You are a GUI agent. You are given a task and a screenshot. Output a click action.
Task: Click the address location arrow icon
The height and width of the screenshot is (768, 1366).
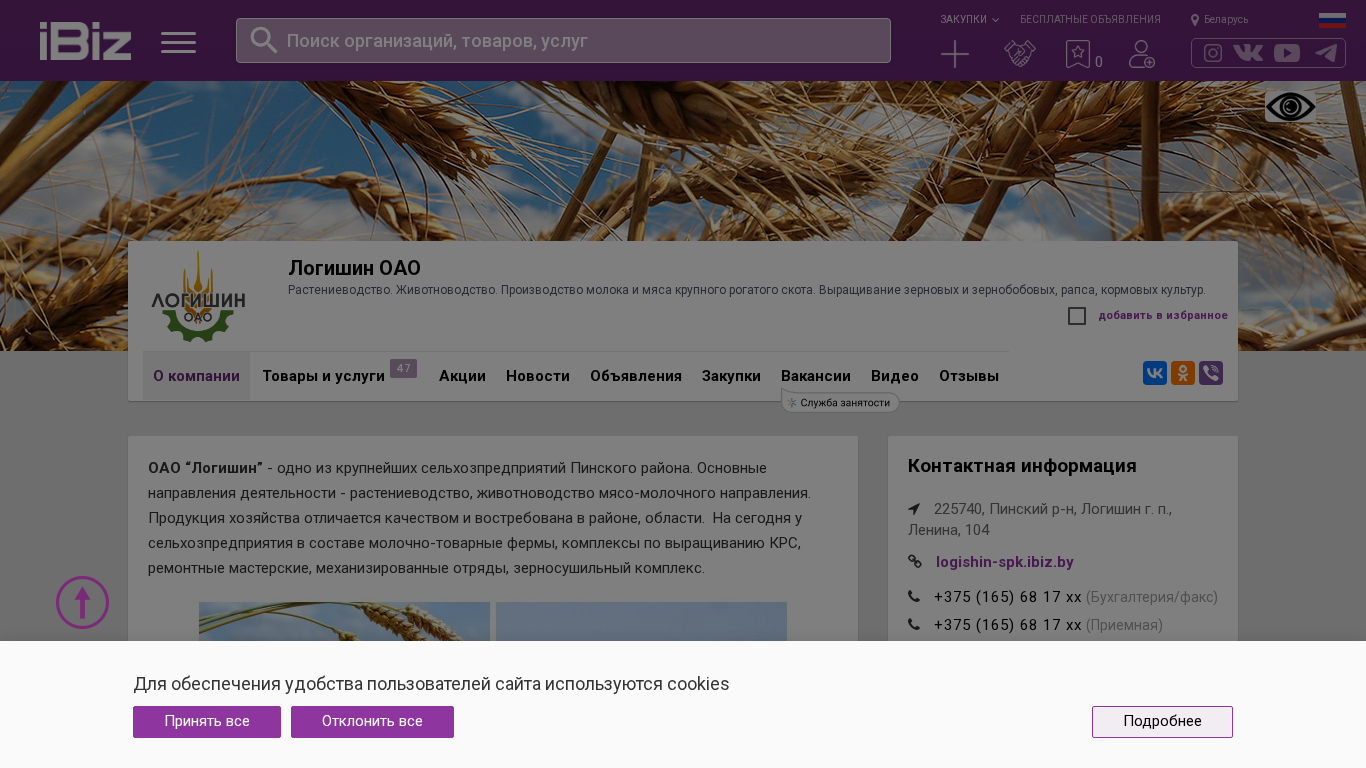tap(914, 509)
